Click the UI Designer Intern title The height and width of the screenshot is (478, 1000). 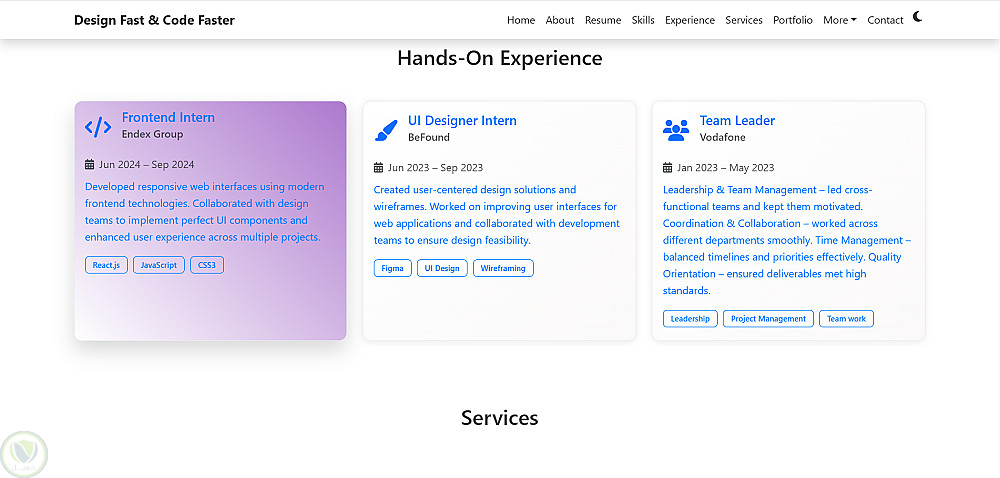tap(462, 120)
